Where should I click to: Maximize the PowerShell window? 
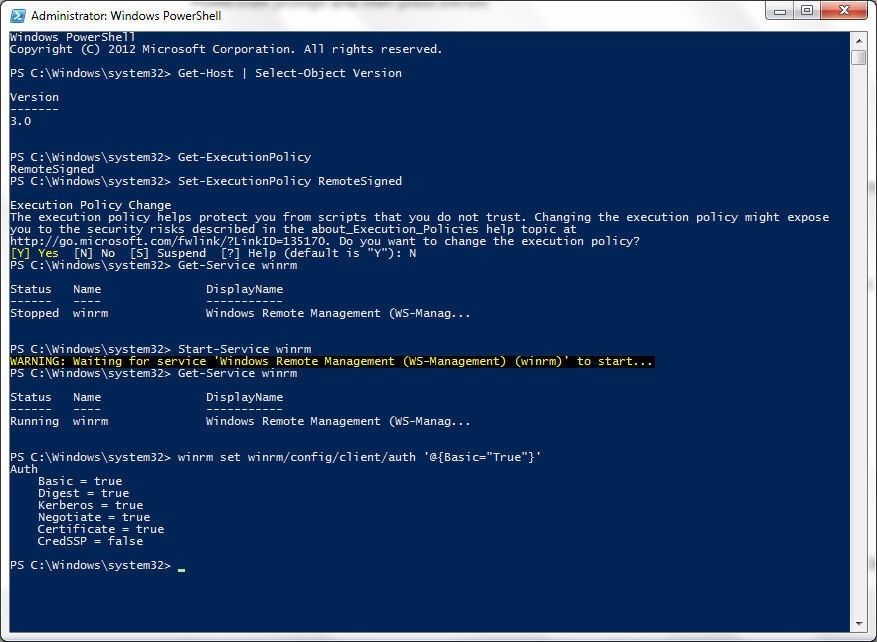pos(807,11)
